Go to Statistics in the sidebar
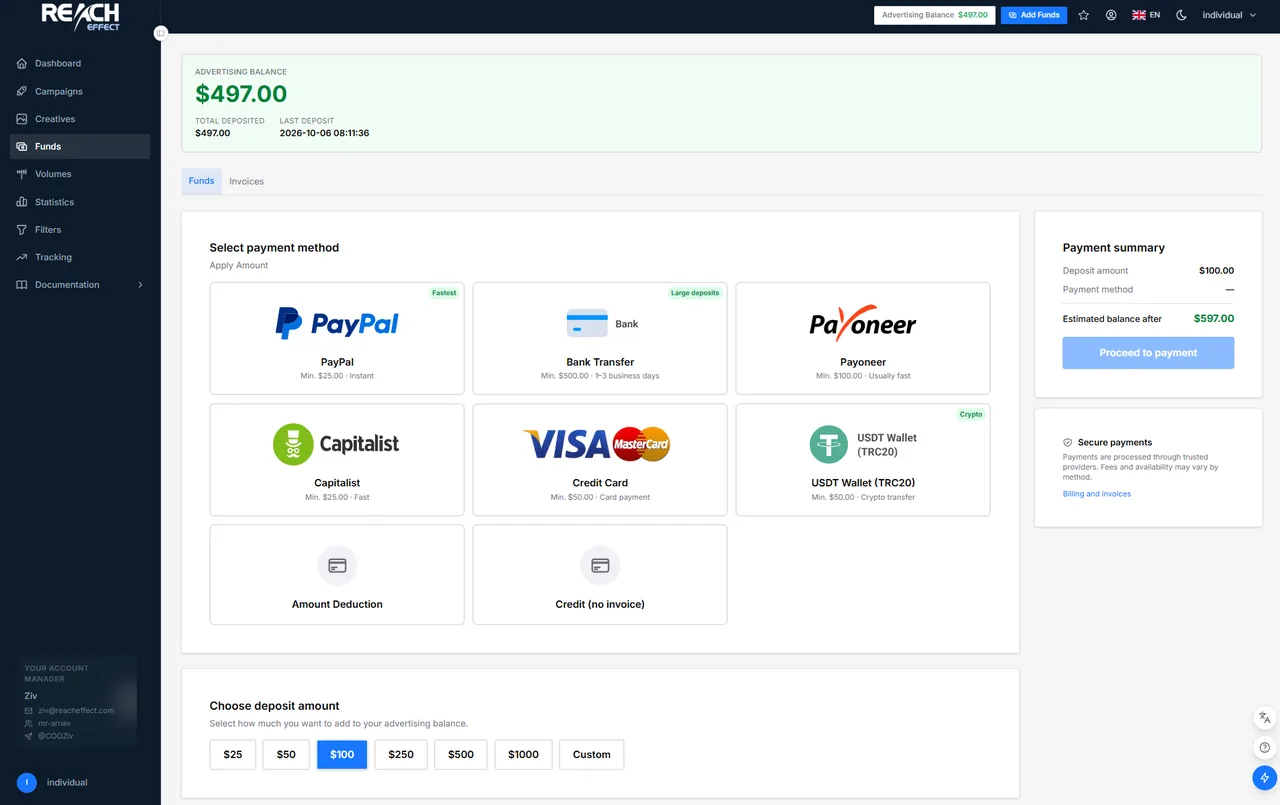The width and height of the screenshot is (1280, 805). [80, 202]
